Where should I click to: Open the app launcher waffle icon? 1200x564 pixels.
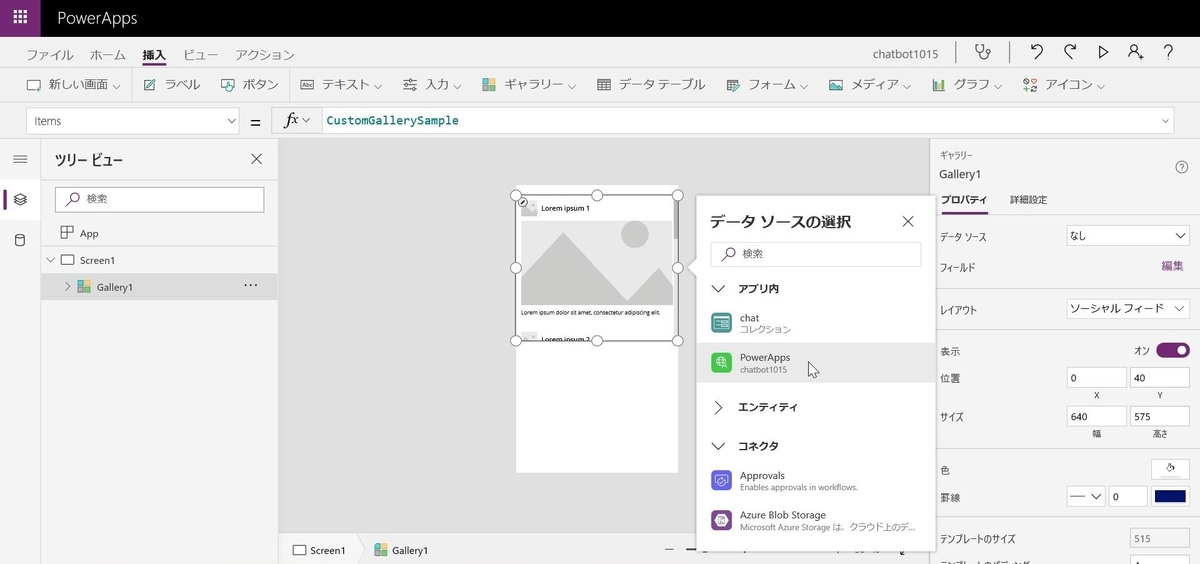[20, 18]
